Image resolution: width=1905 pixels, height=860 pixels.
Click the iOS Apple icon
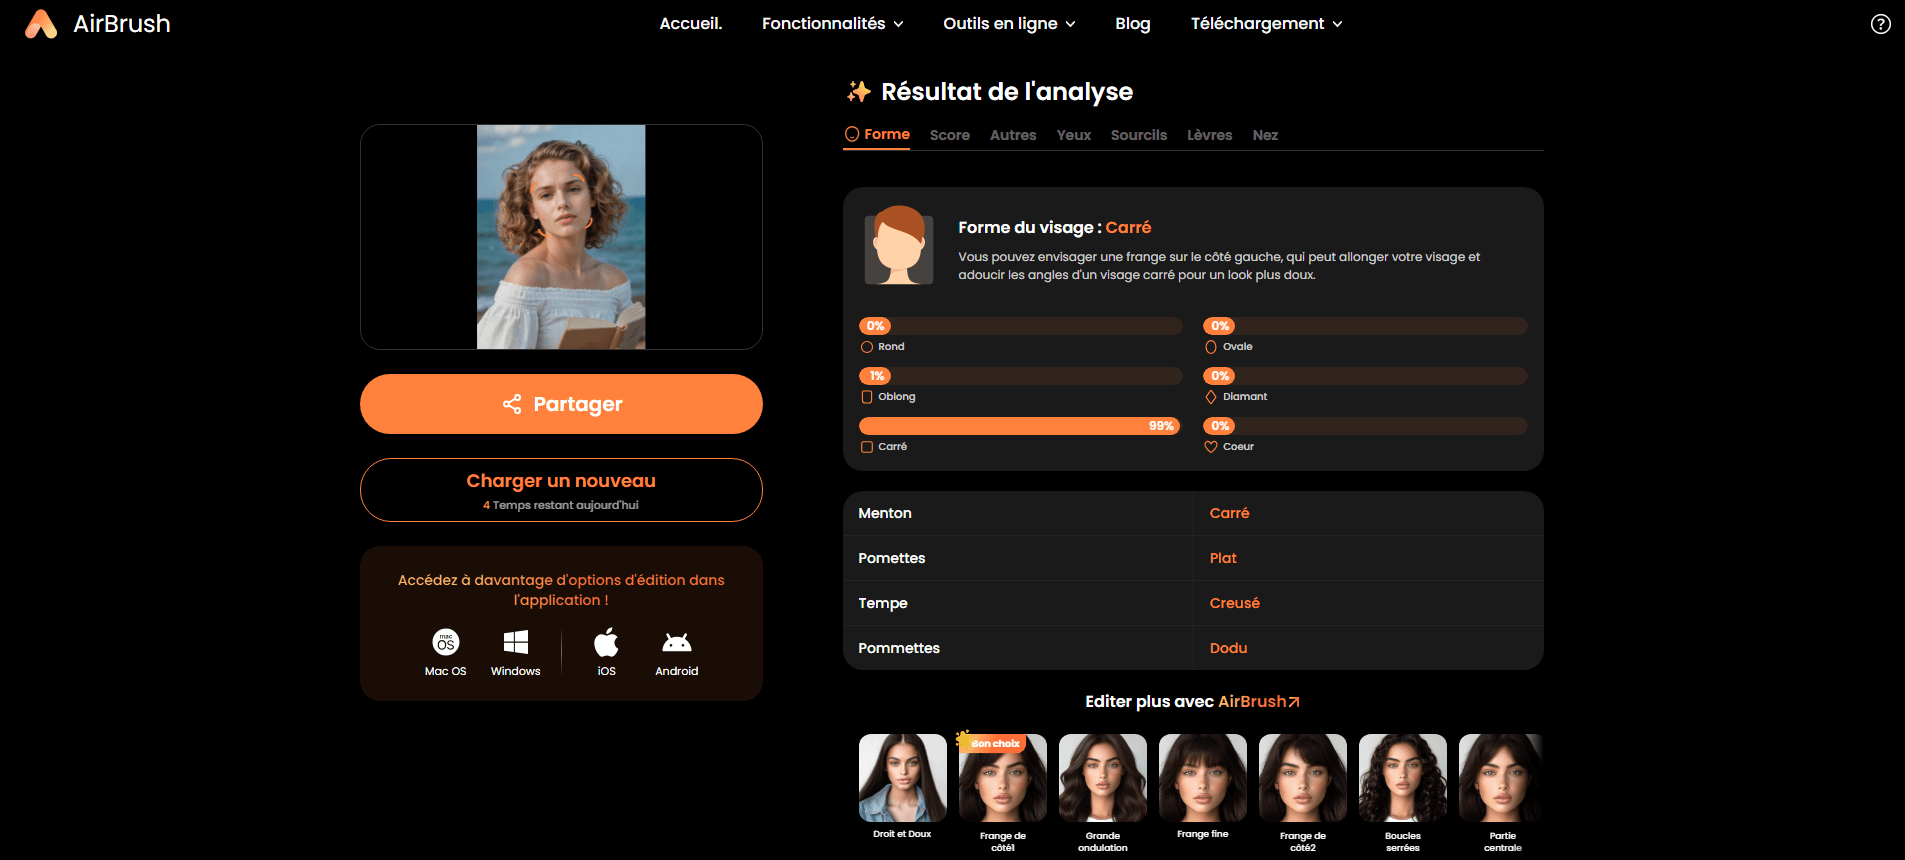tap(606, 642)
